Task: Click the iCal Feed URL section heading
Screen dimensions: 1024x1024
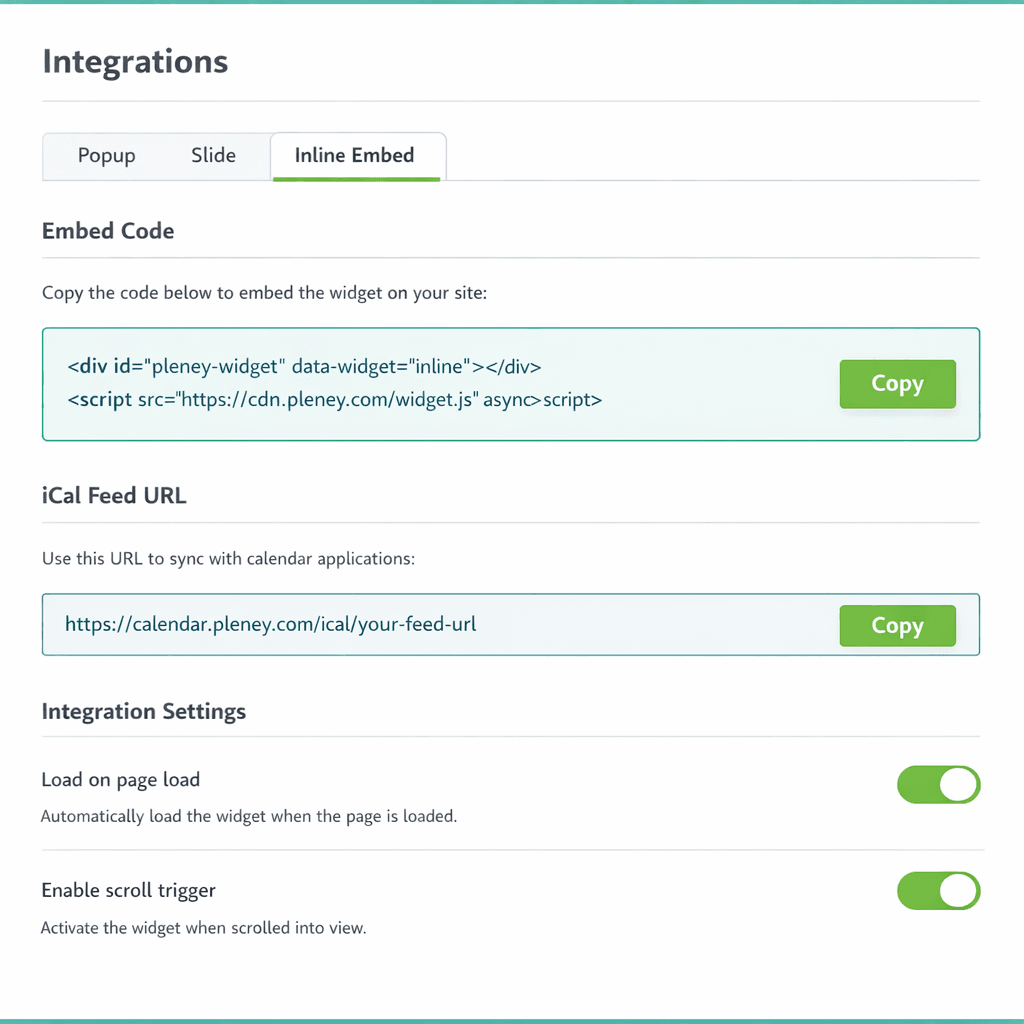Action: point(114,495)
